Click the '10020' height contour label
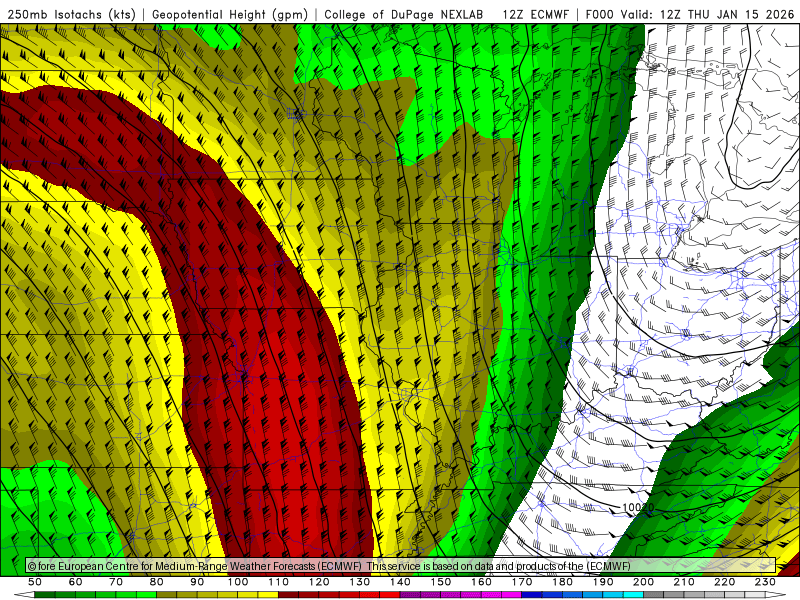800x600 pixels. point(638,507)
